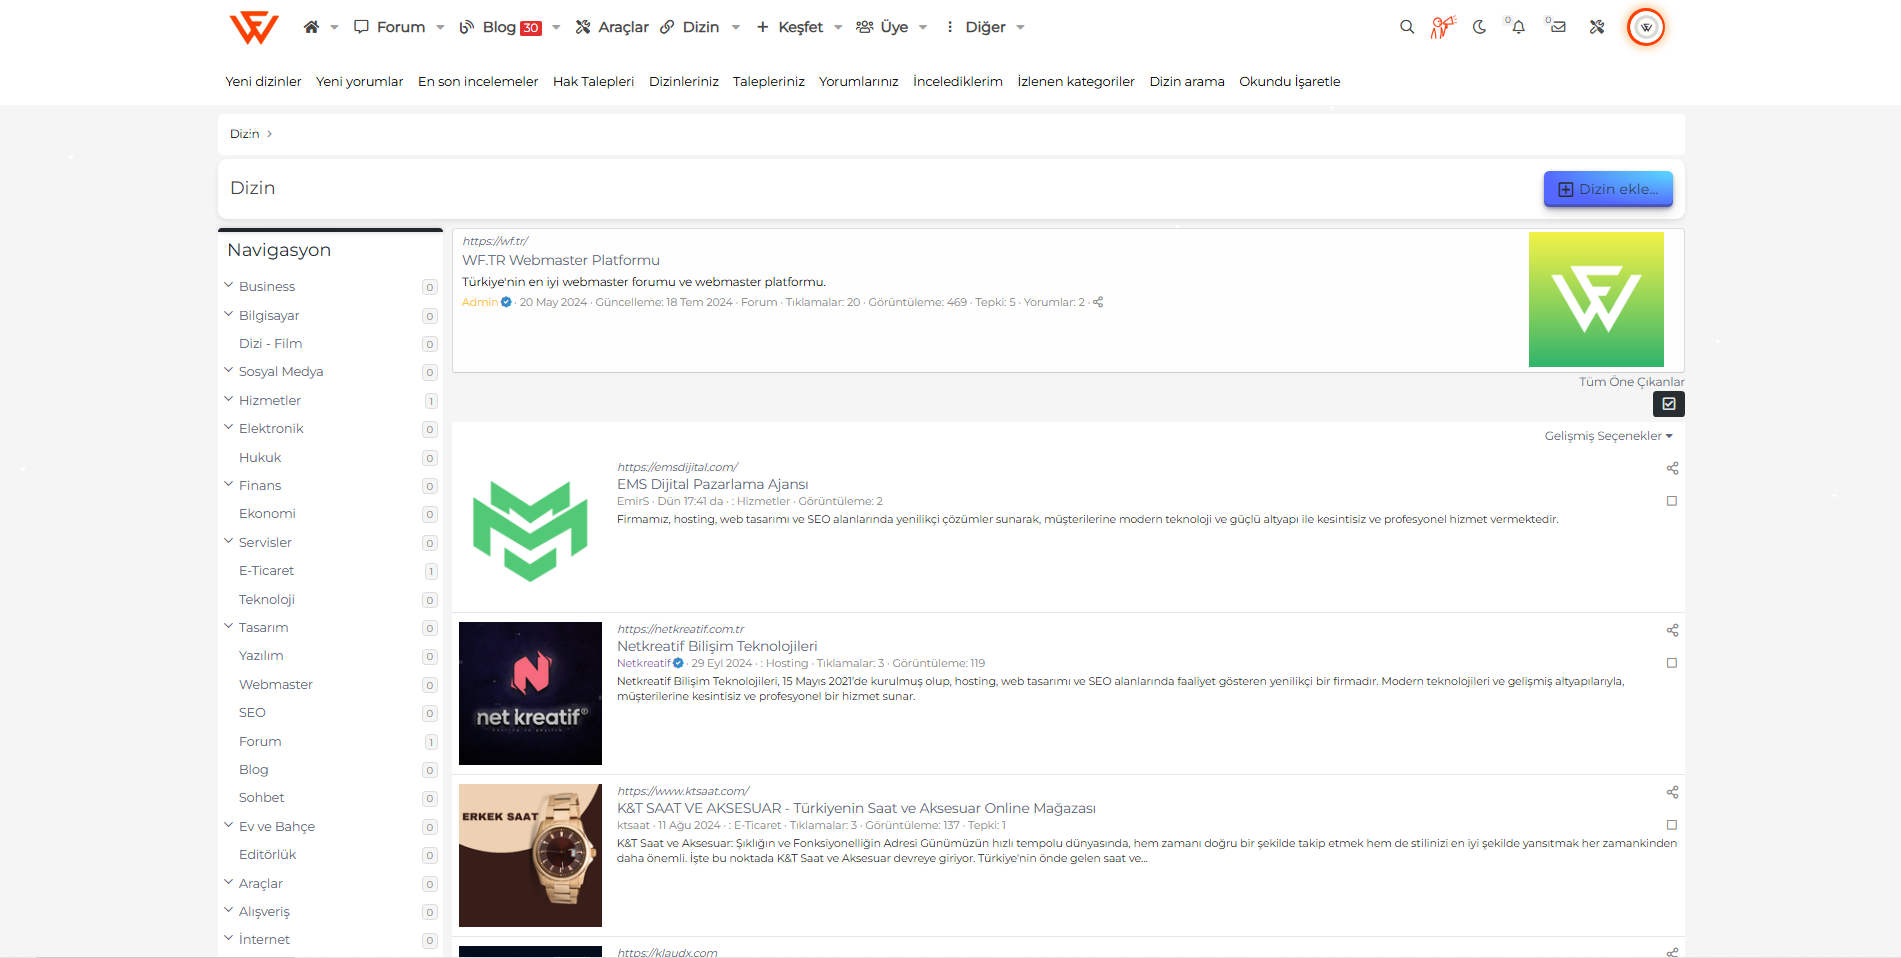Go to home via house icon
Screen dimensions: 1901x958
[311, 27]
